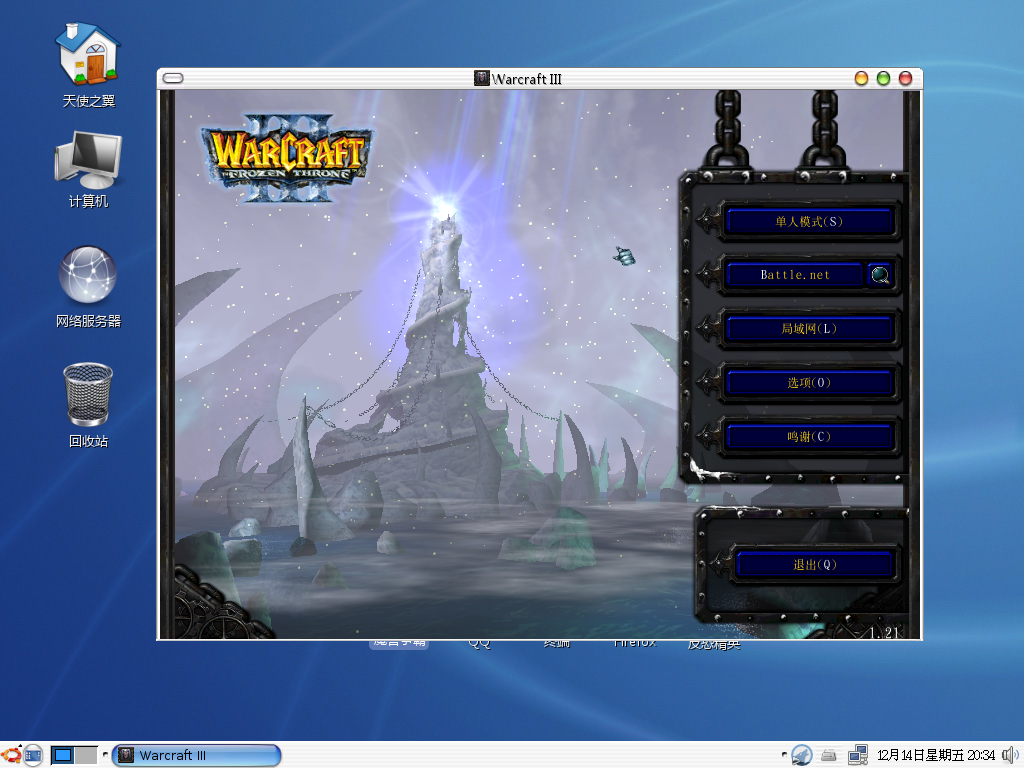Open the 选项(O) options menu
The width and height of the screenshot is (1024, 768).
click(808, 383)
